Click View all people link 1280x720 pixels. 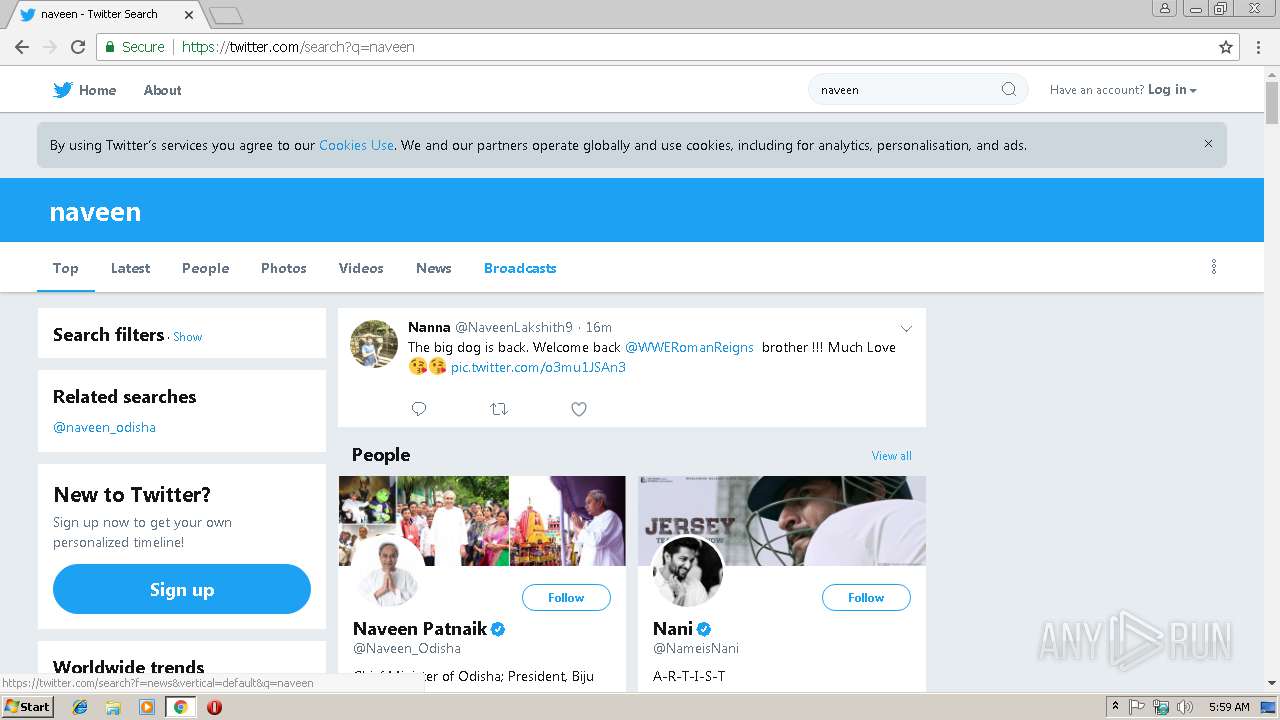[891, 456]
